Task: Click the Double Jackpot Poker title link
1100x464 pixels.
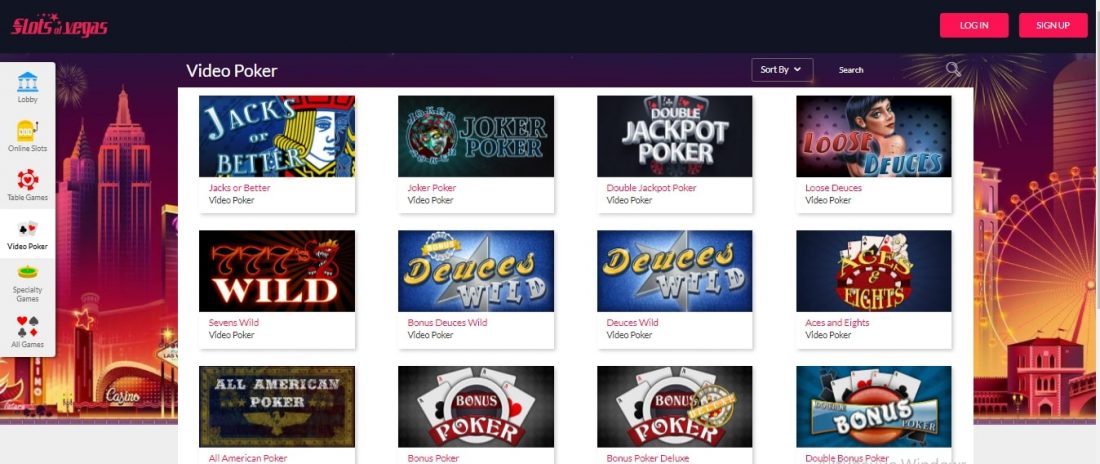Action: coord(651,188)
